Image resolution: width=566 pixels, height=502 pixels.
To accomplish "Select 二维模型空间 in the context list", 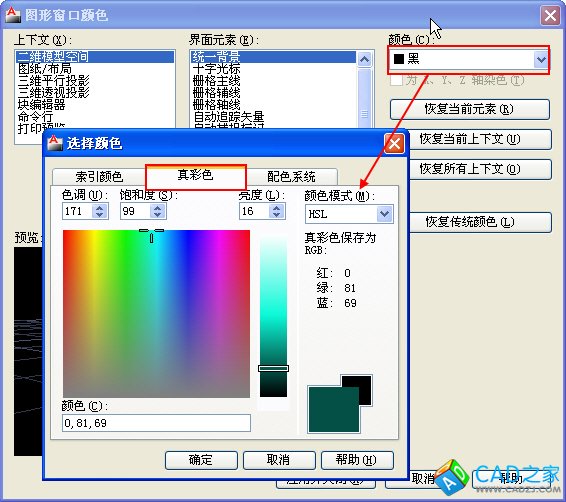I will tap(95, 57).
